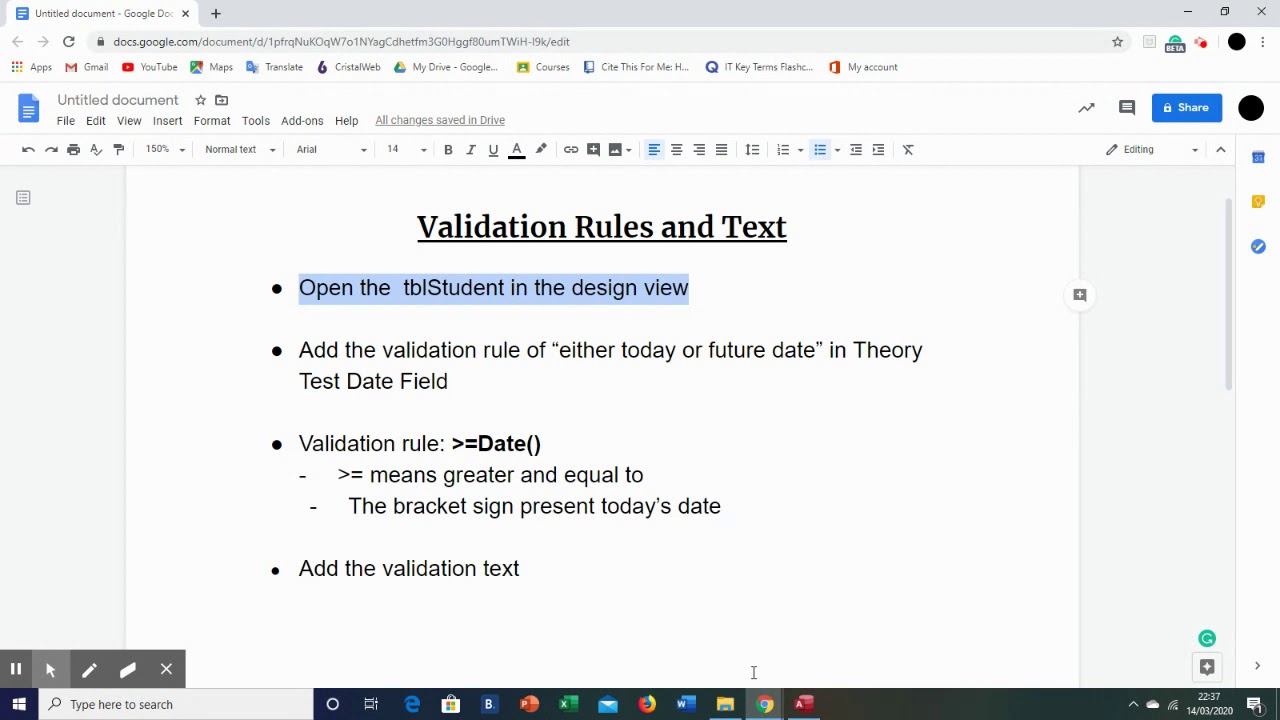1280x720 pixels.
Task: Open the File menu
Action: [66, 121]
